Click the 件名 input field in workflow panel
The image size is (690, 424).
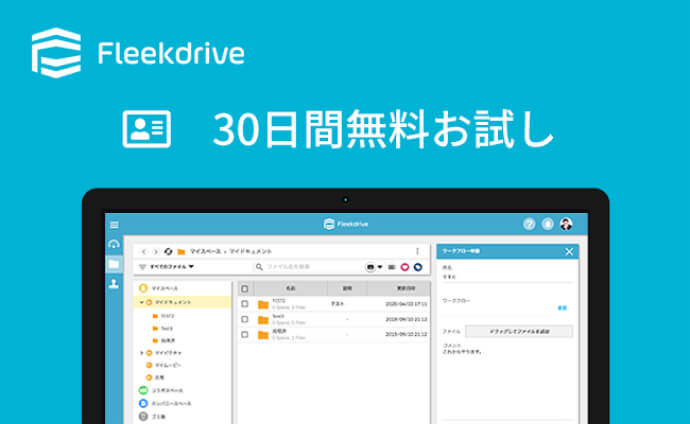click(507, 277)
